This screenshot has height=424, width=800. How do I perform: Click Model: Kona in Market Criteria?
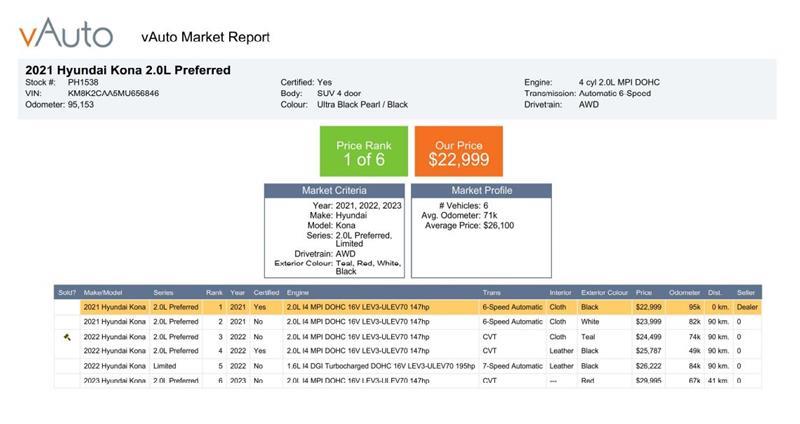pos(331,225)
